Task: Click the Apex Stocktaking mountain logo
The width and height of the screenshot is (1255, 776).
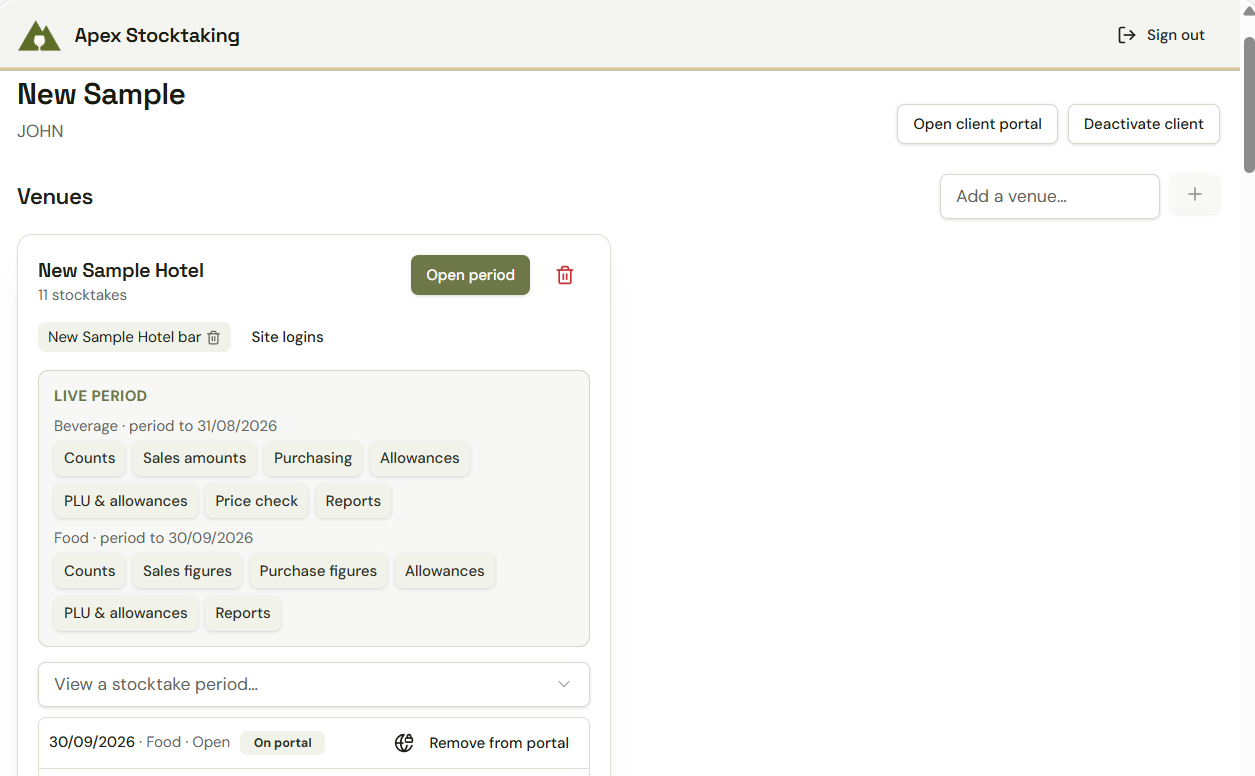Action: [x=40, y=35]
